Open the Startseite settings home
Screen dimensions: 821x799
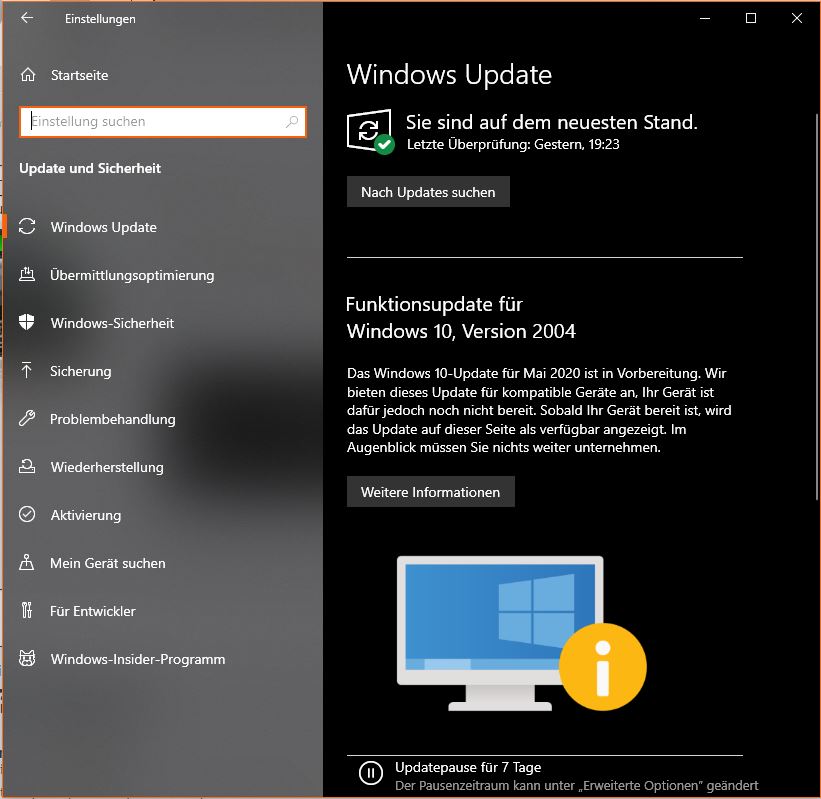(80, 75)
